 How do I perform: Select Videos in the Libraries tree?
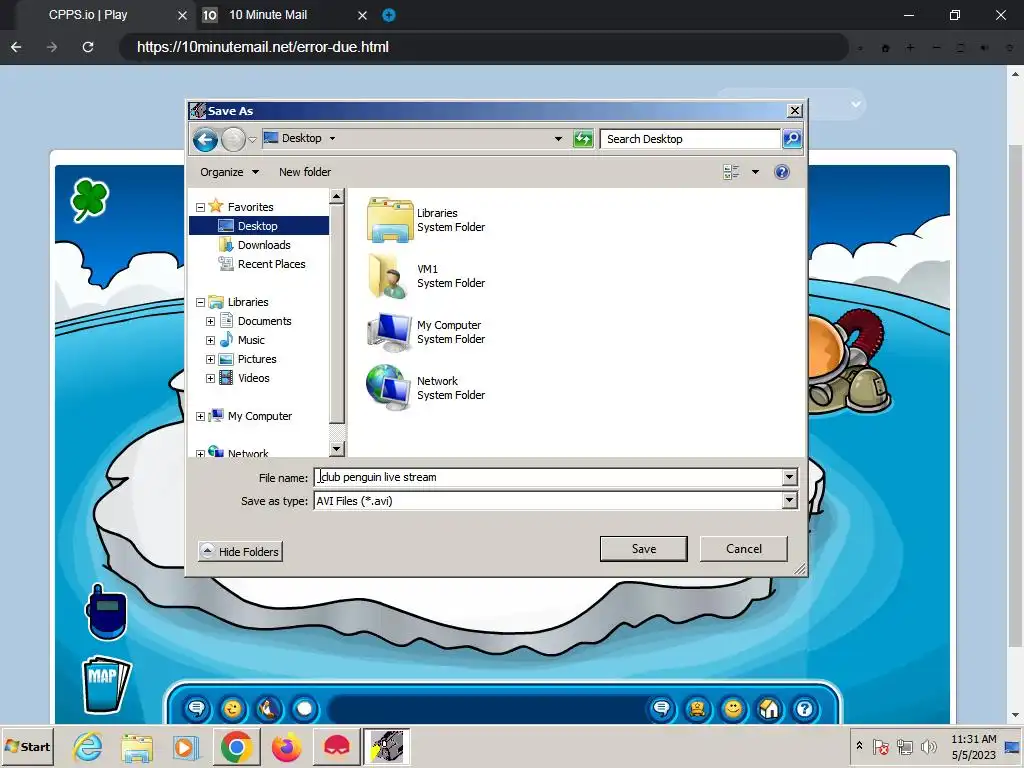coord(253,378)
